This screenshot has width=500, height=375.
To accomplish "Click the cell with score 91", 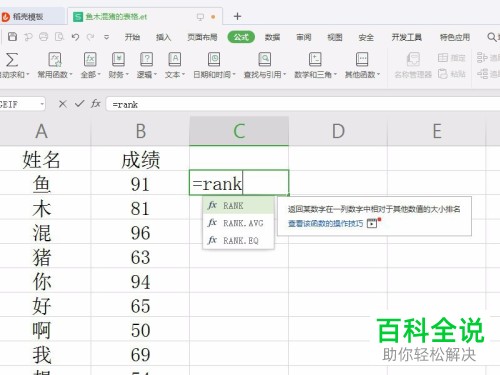I will point(140,184).
